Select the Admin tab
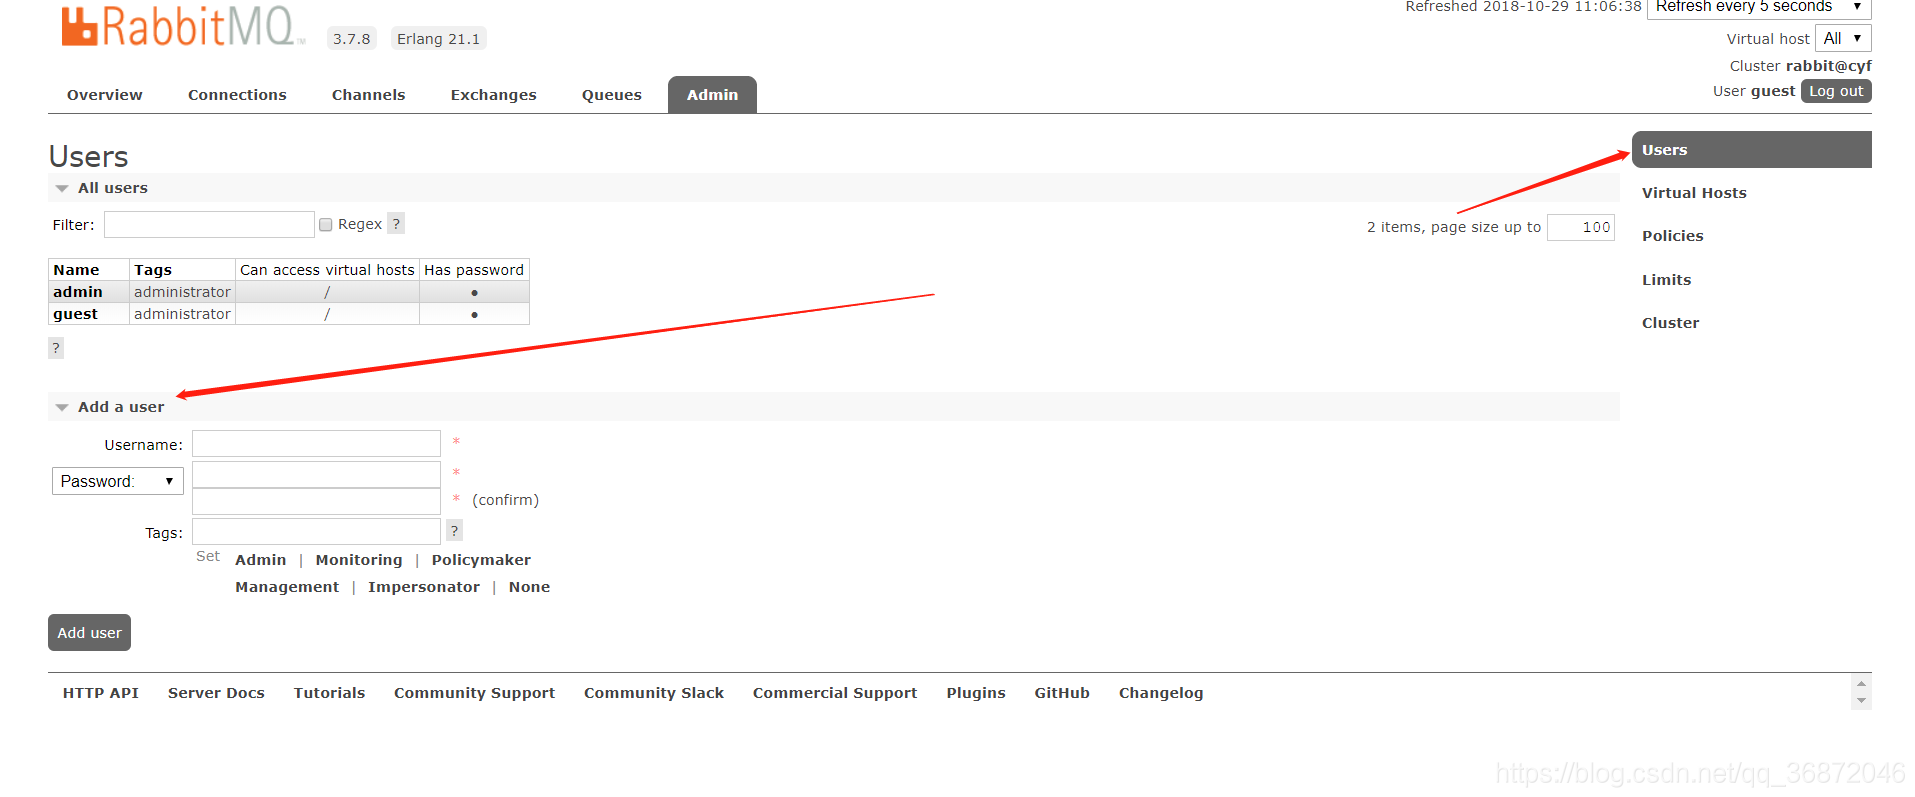The width and height of the screenshot is (1915, 797). coord(712,95)
